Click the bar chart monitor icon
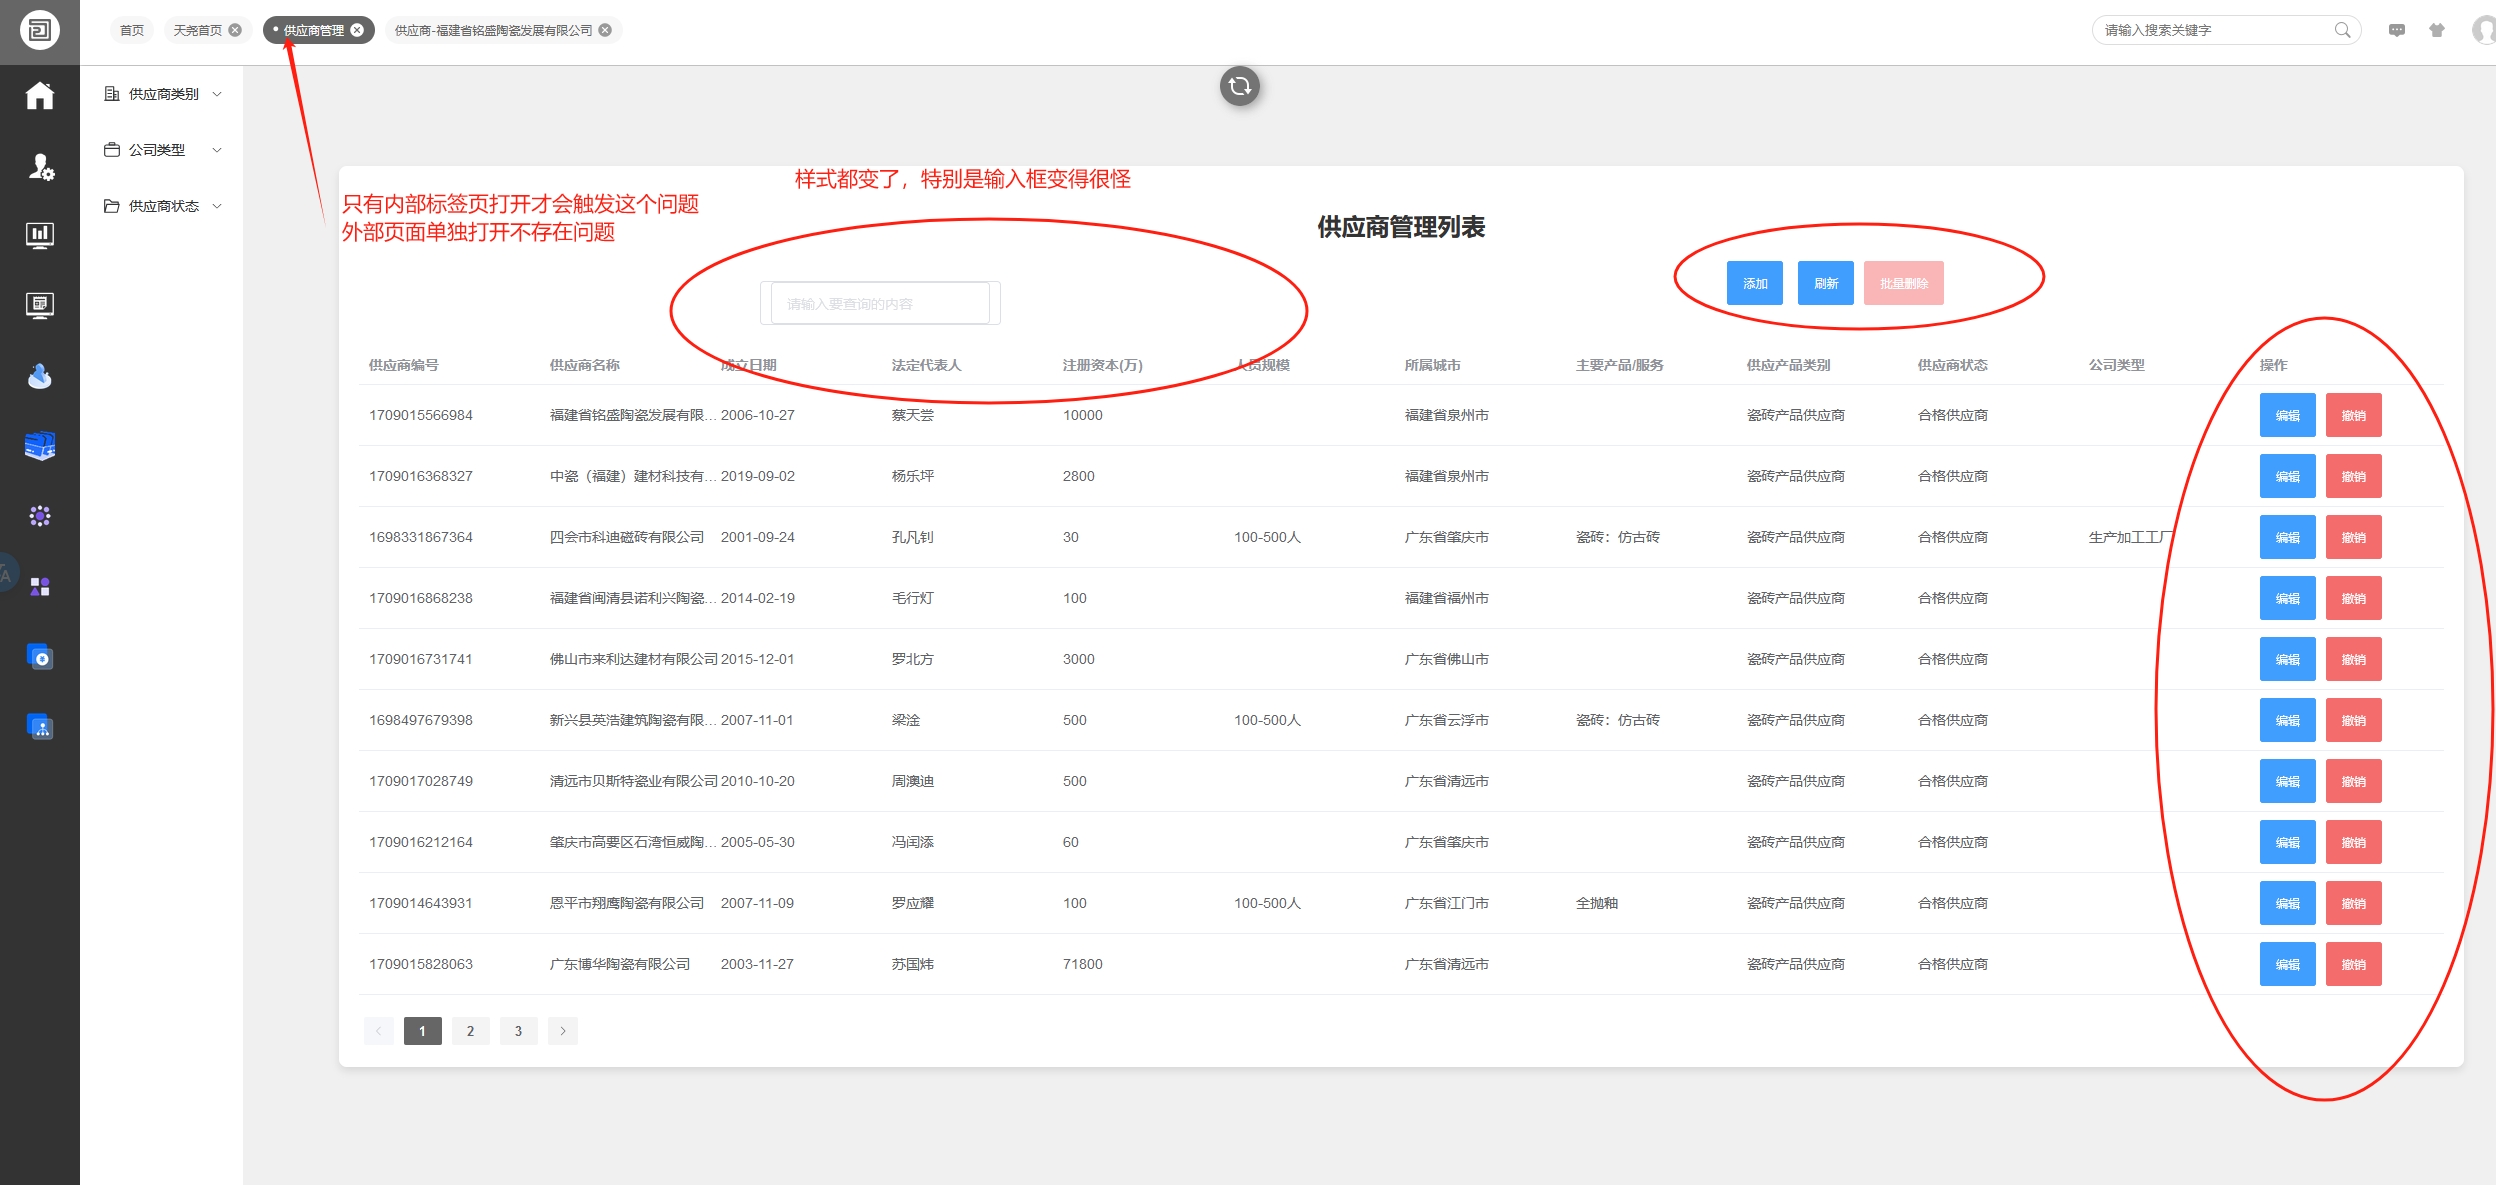Screen dimensions: 2496x1185 point(39,235)
